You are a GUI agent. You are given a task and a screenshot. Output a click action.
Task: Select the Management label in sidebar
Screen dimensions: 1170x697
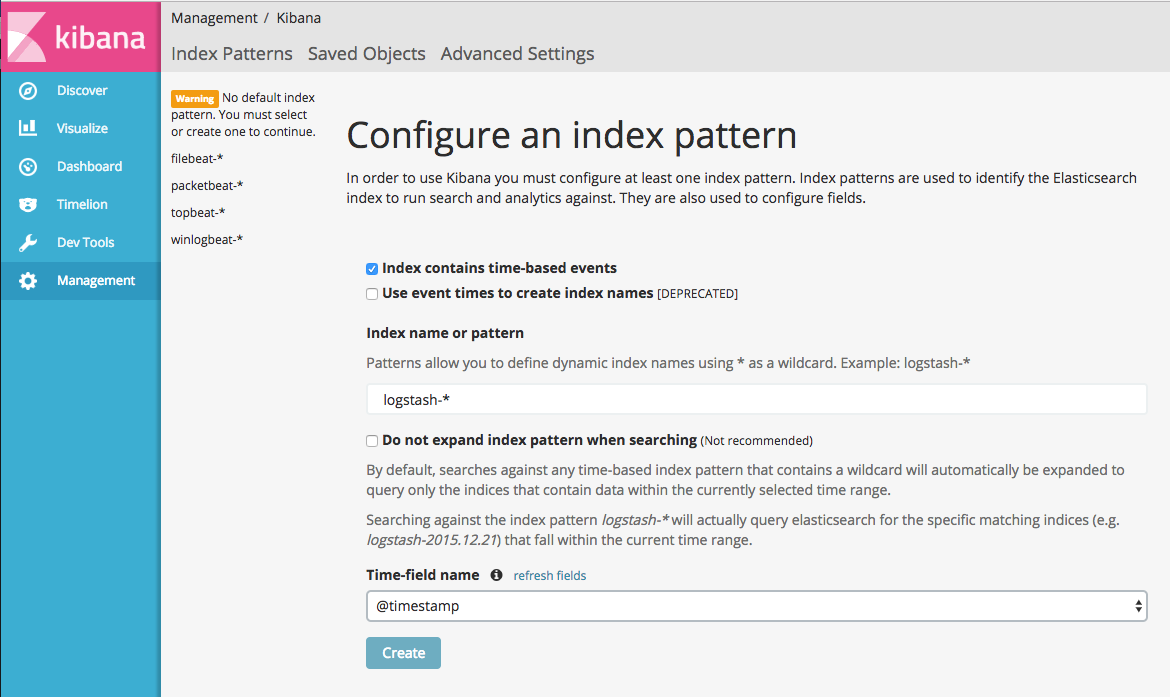click(x=96, y=281)
